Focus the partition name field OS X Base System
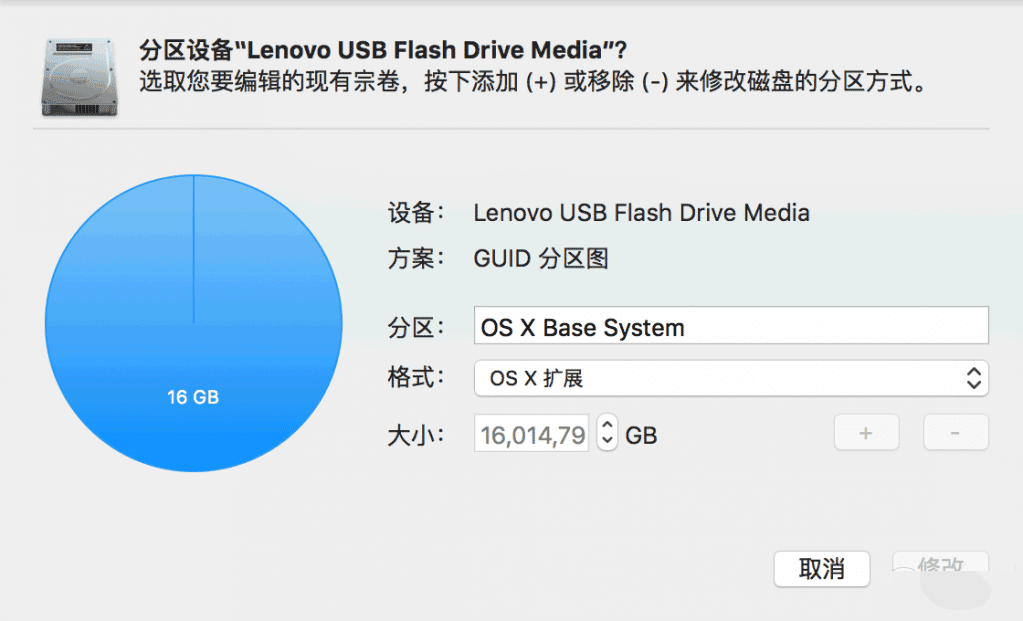 [730, 327]
